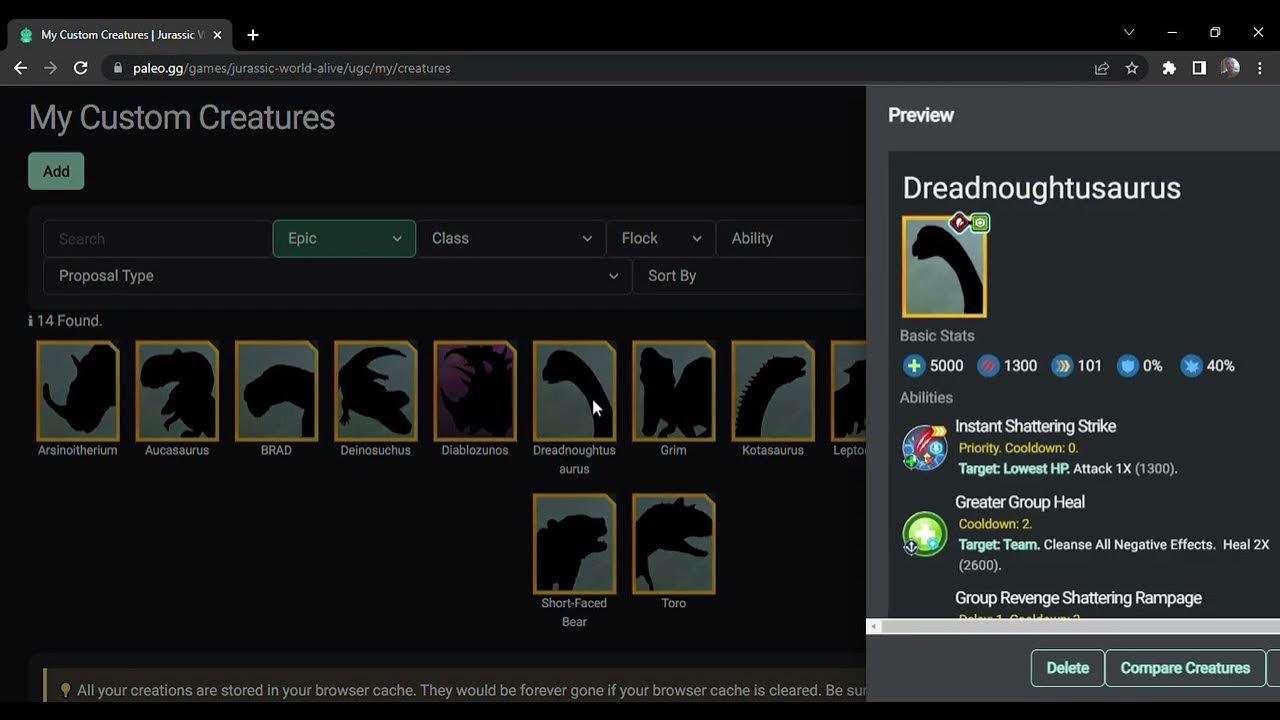Click the browser back arrow

point(20,68)
